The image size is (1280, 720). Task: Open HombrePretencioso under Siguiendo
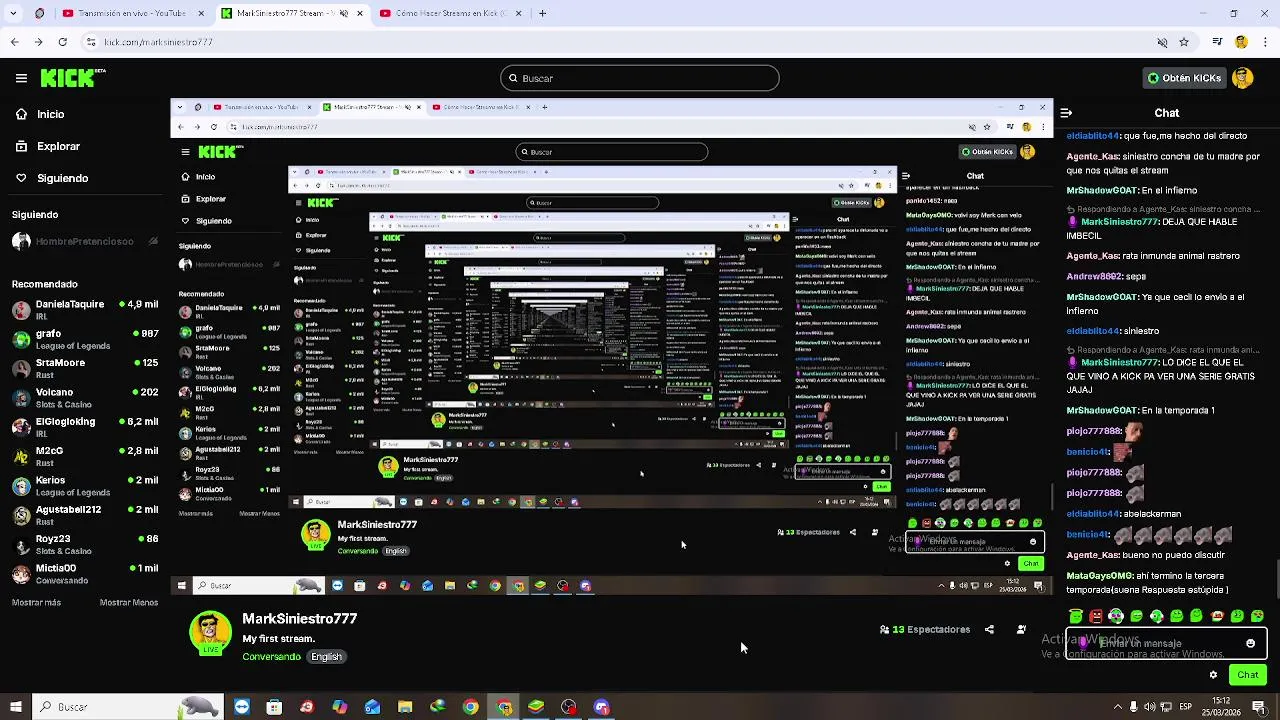(x=85, y=241)
